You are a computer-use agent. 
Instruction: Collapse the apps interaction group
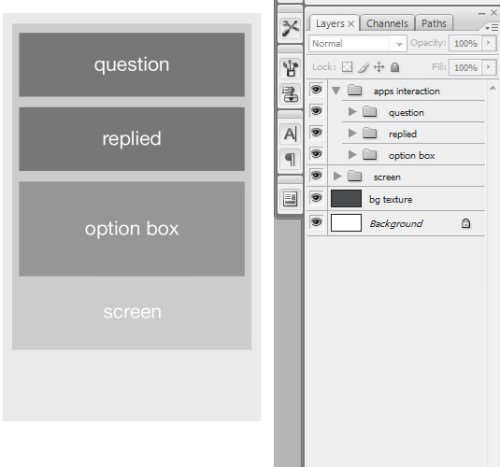click(x=336, y=90)
